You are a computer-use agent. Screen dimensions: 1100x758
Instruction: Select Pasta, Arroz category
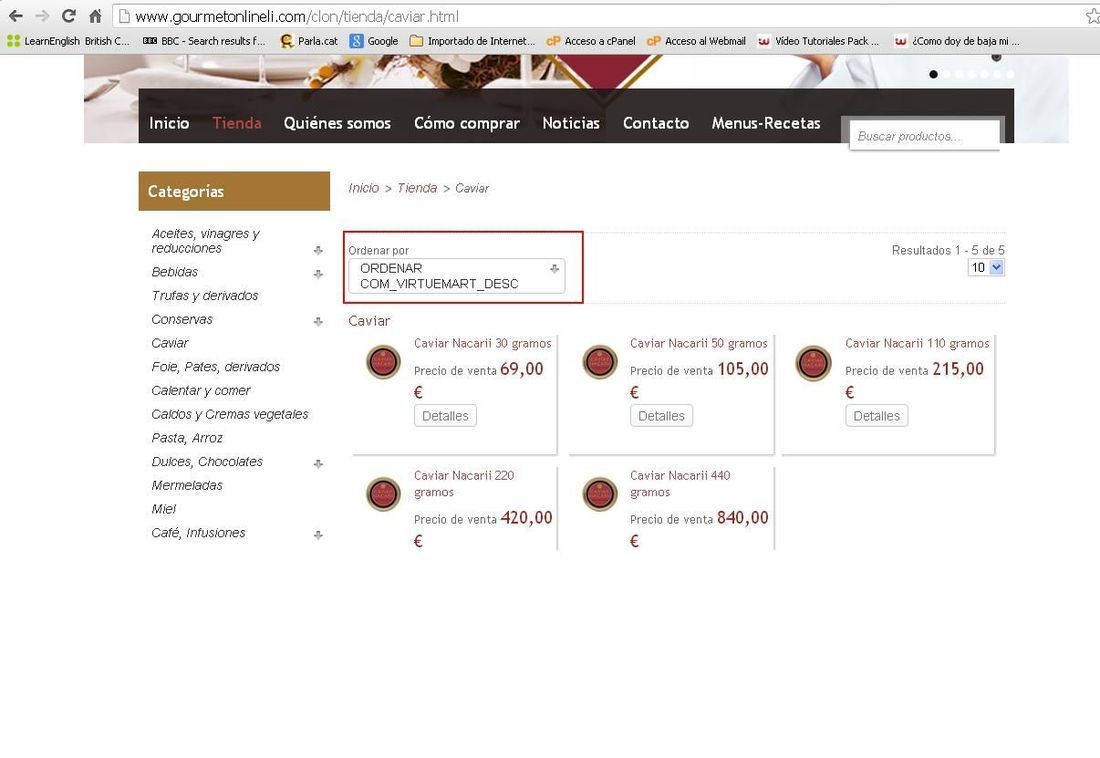coord(187,438)
